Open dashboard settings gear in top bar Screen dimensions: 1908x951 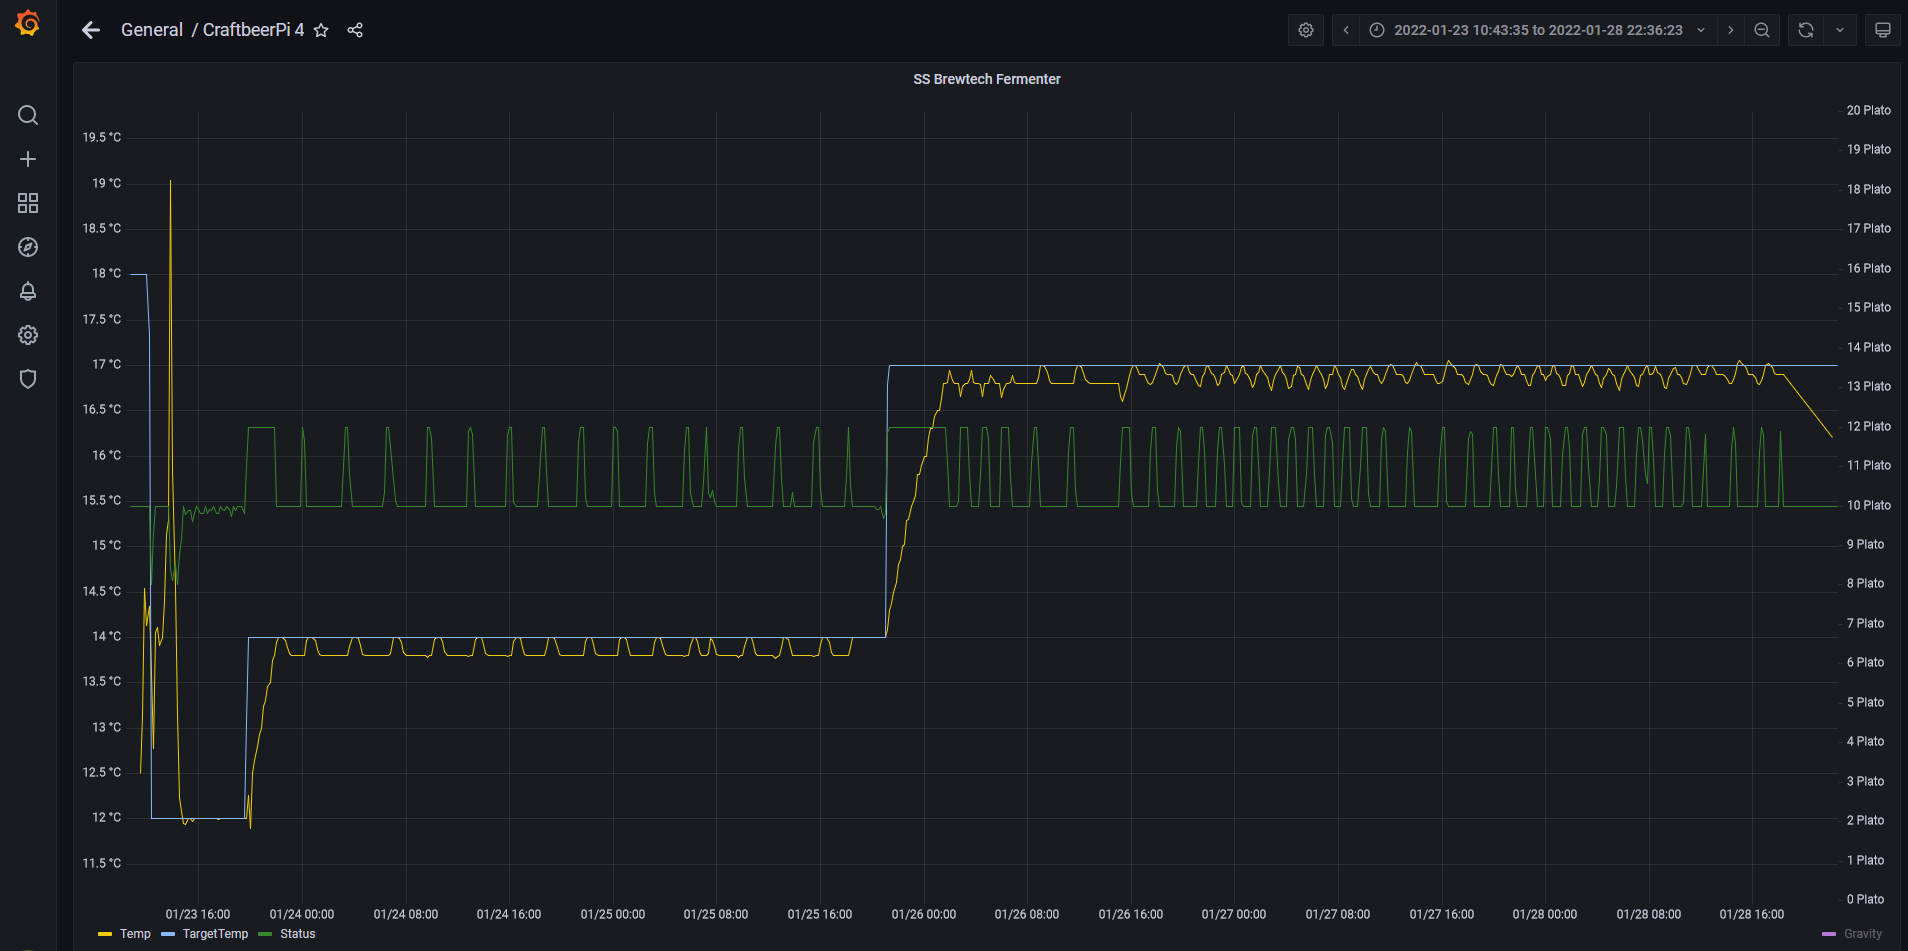pyautogui.click(x=1305, y=30)
